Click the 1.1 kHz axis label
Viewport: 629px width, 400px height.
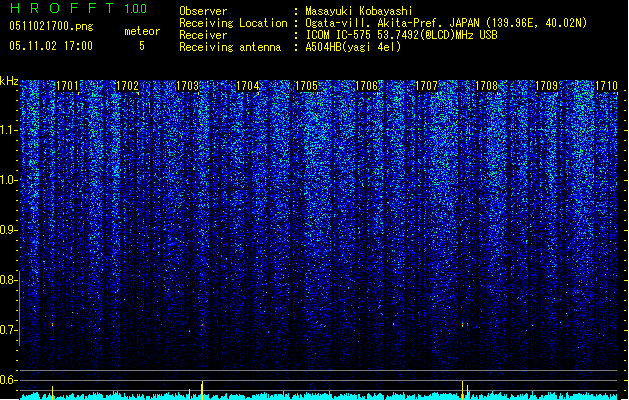coord(8,130)
